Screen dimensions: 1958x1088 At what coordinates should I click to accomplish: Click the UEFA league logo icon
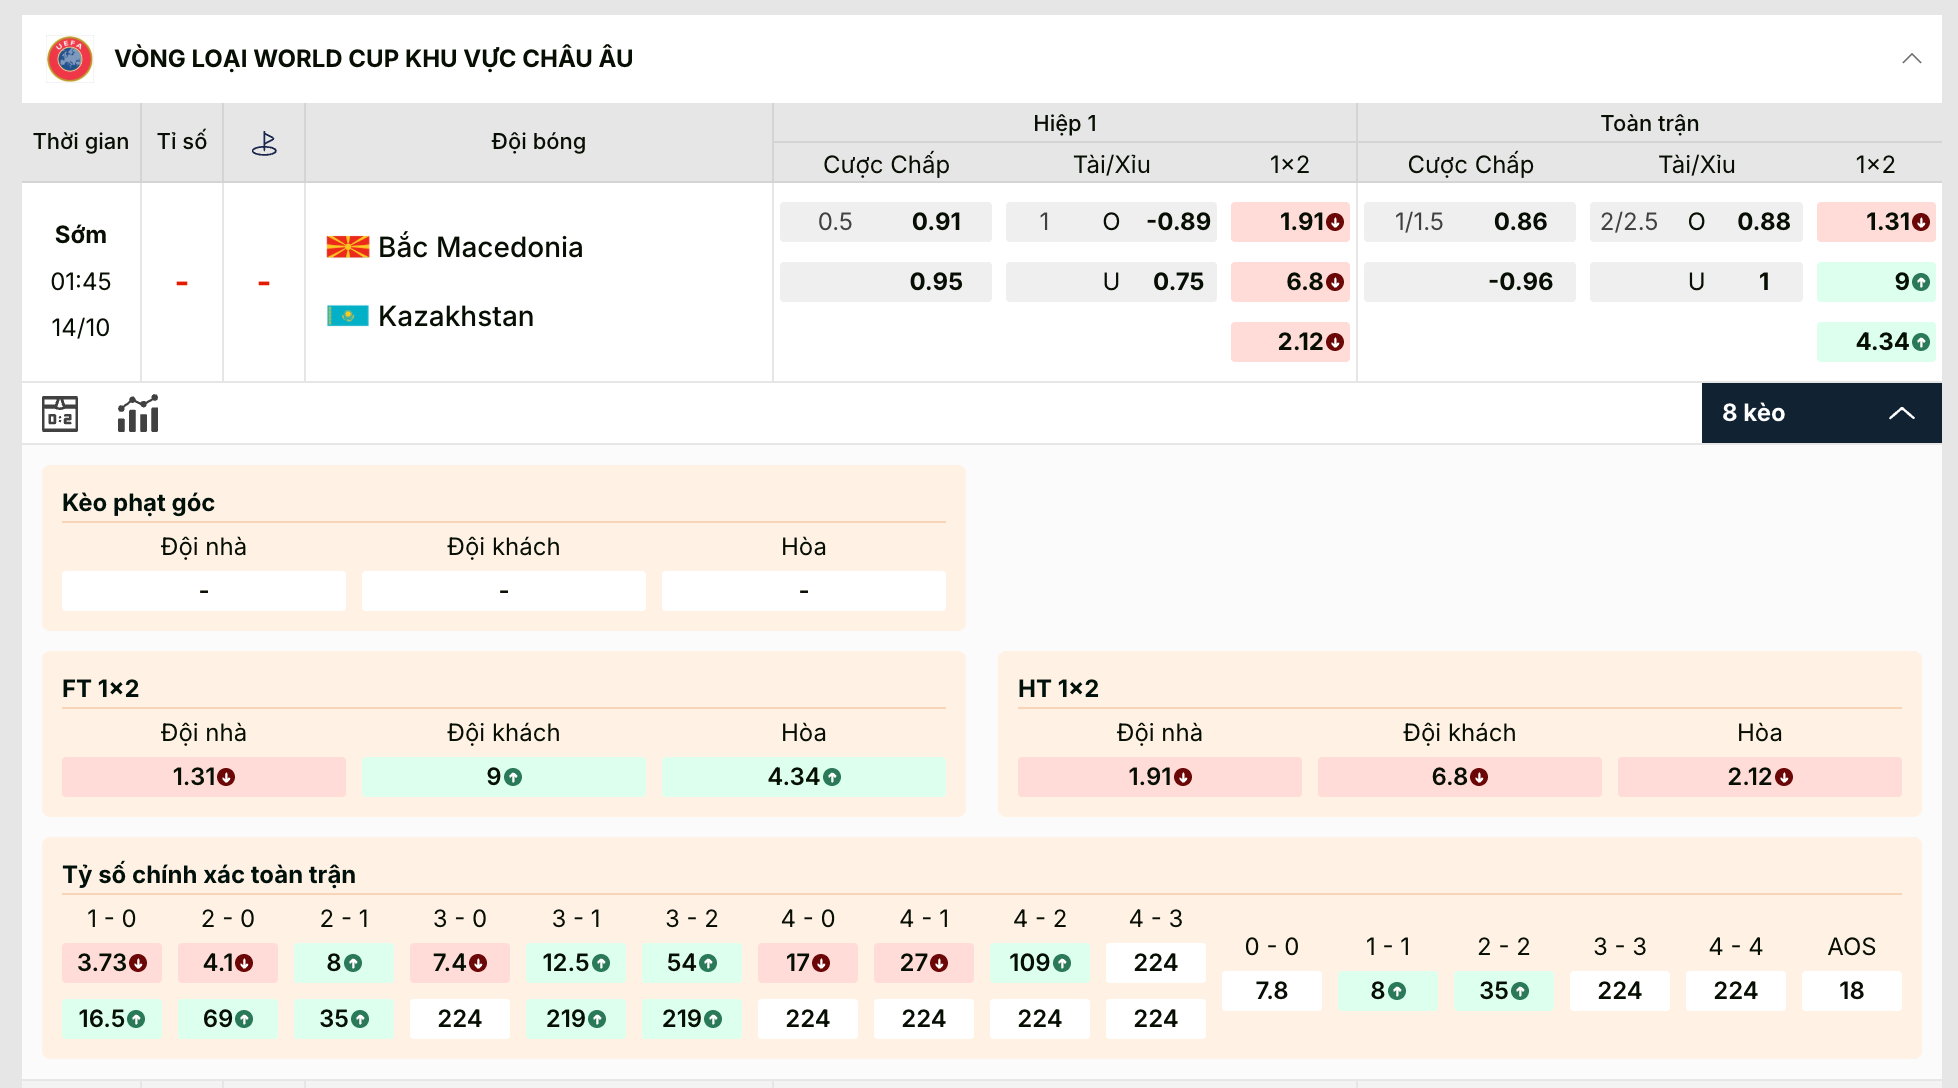coord(70,59)
